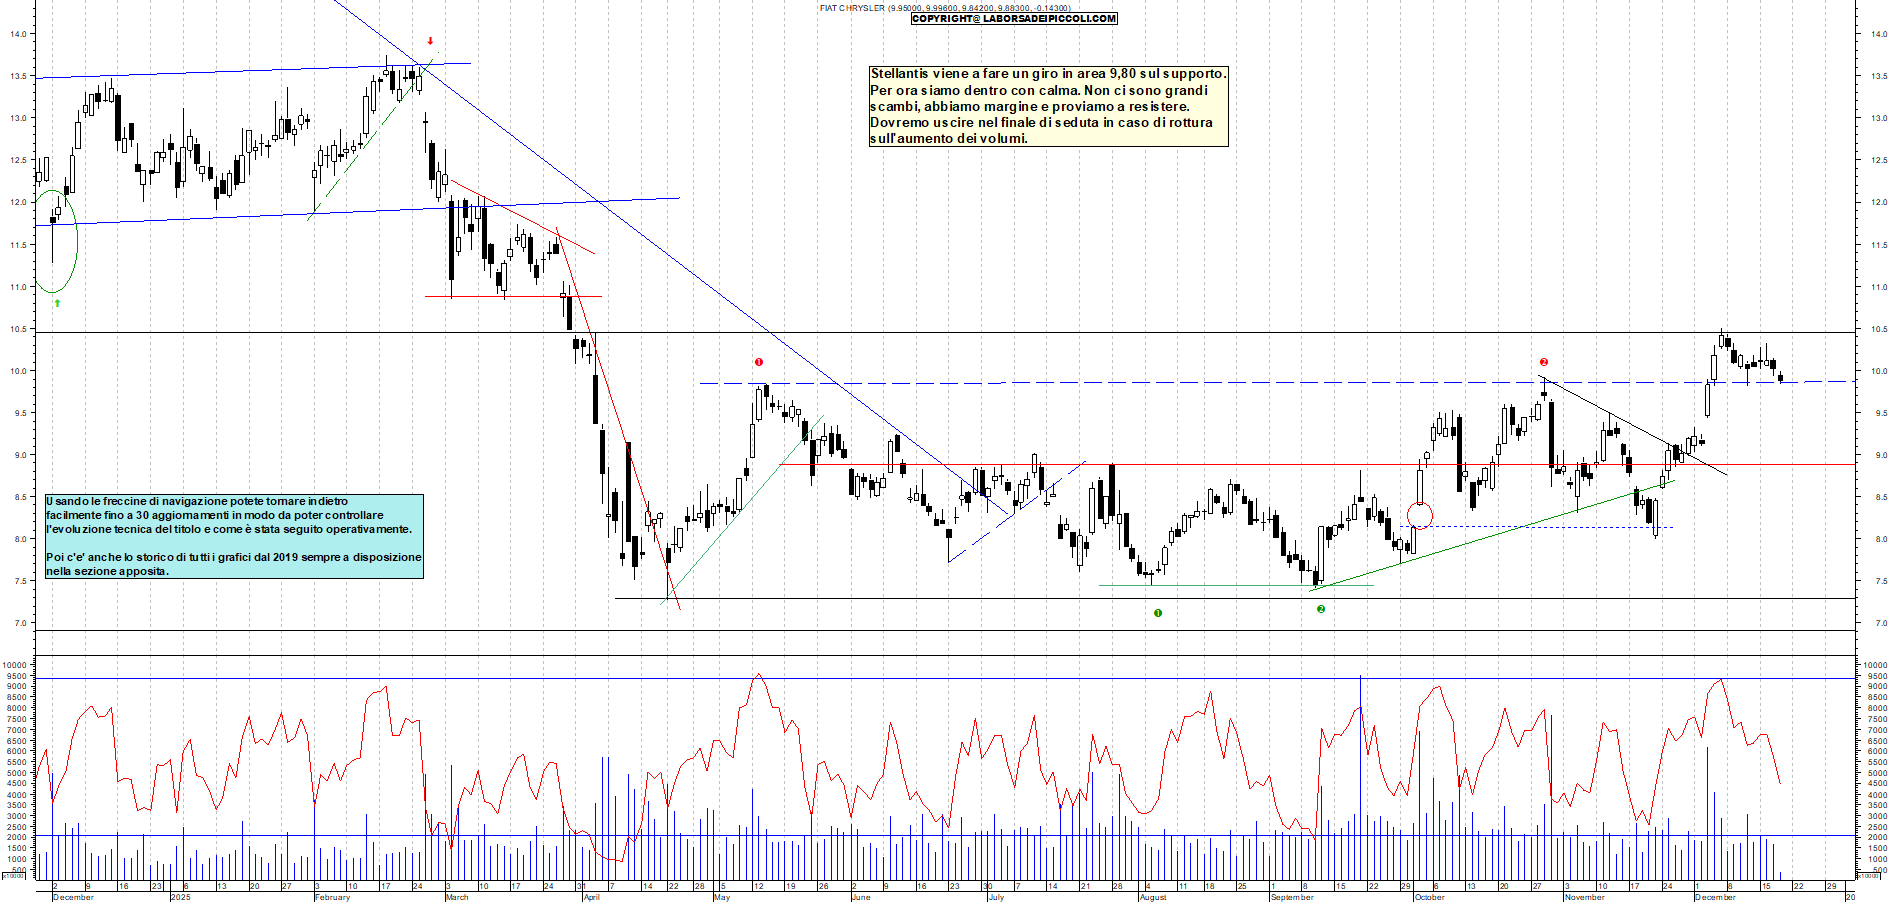
Task: Click green circle marker number 2
Action: click(1321, 609)
